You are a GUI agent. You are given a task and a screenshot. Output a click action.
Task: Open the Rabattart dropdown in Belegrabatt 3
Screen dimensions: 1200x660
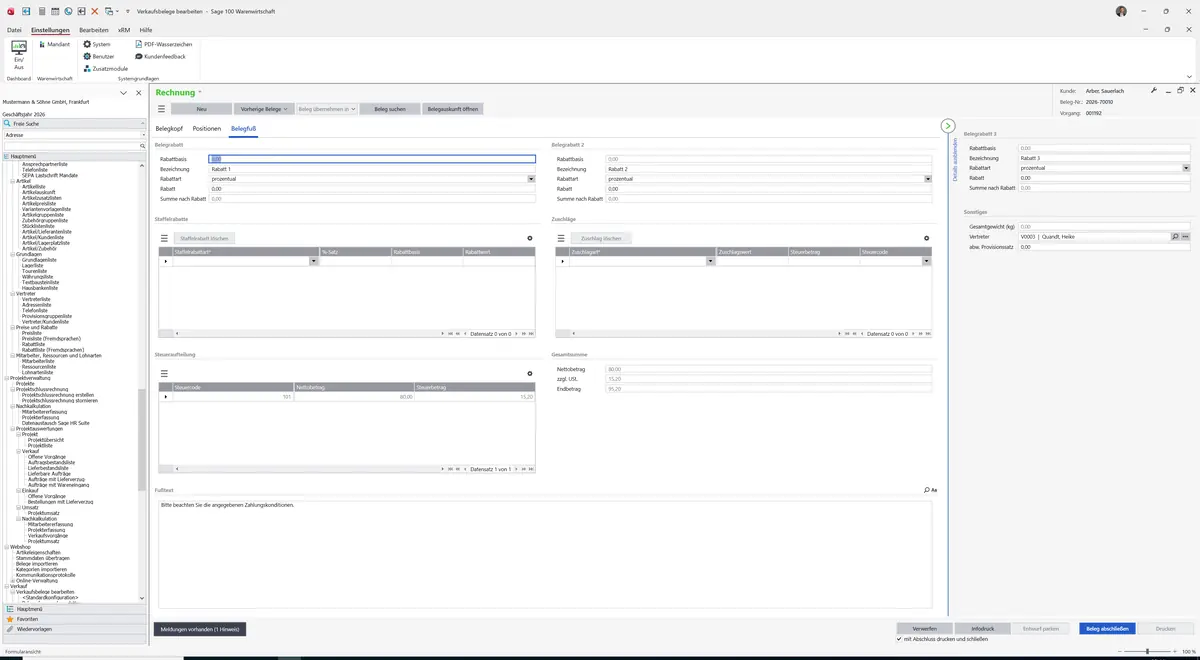[1186, 168]
